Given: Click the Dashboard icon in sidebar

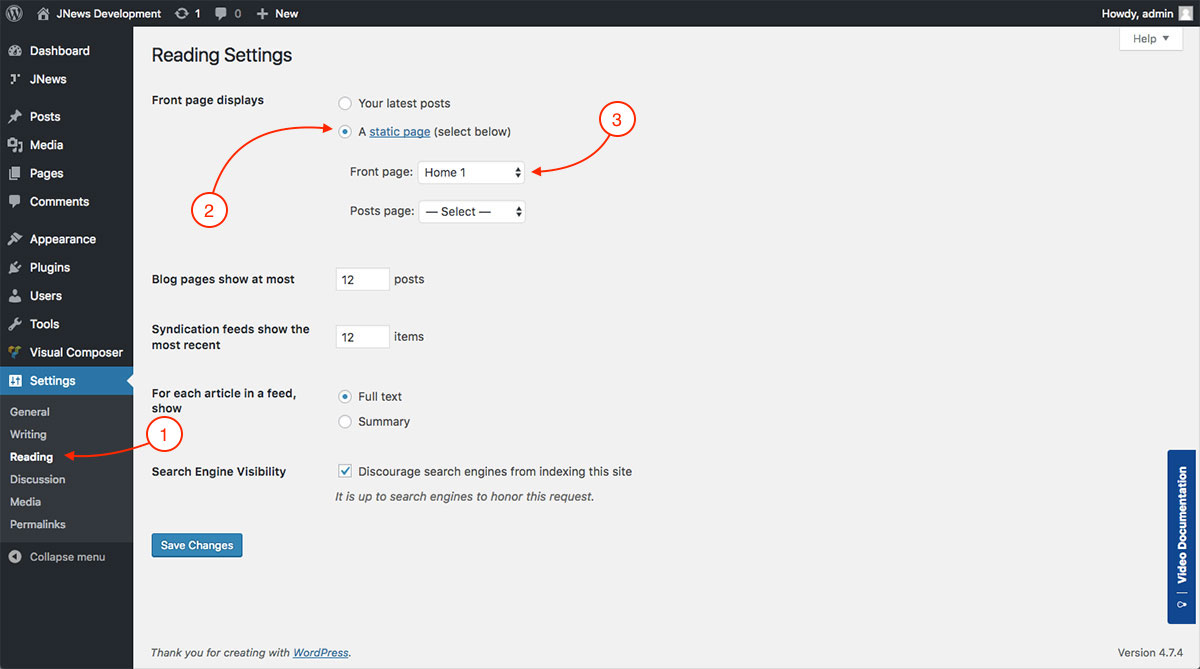Looking at the screenshot, I should [15, 51].
